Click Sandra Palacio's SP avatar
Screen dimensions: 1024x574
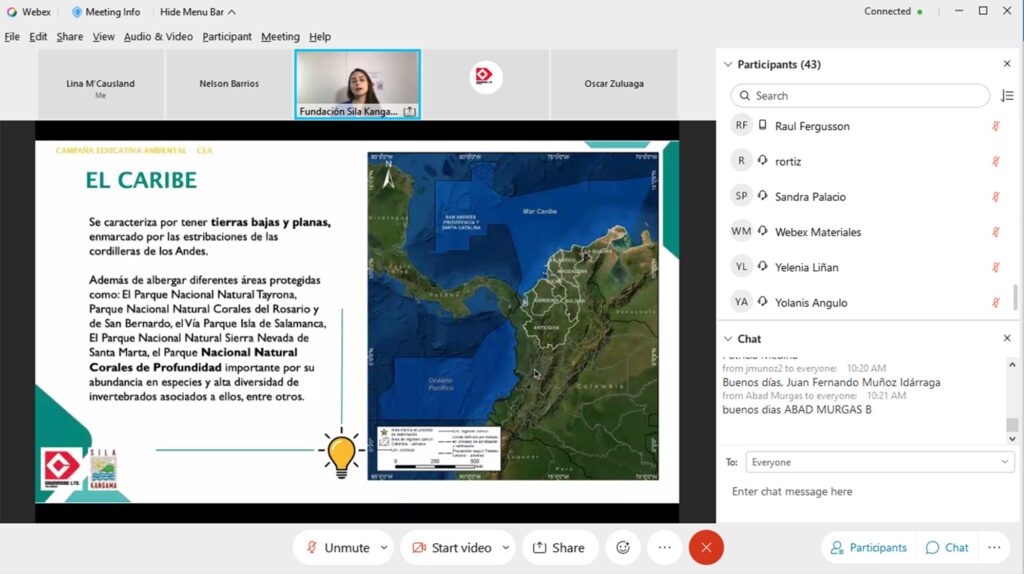pos(741,196)
